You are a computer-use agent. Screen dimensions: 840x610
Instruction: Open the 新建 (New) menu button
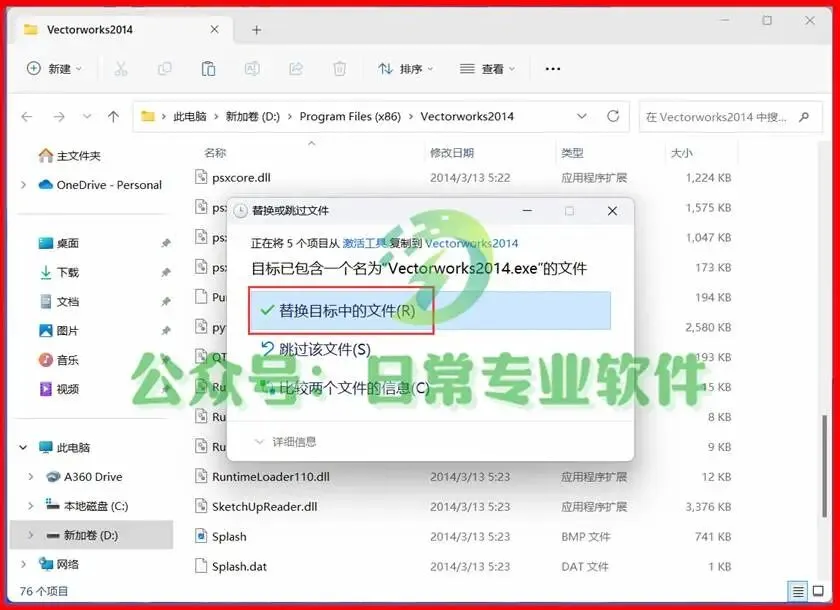coord(54,69)
